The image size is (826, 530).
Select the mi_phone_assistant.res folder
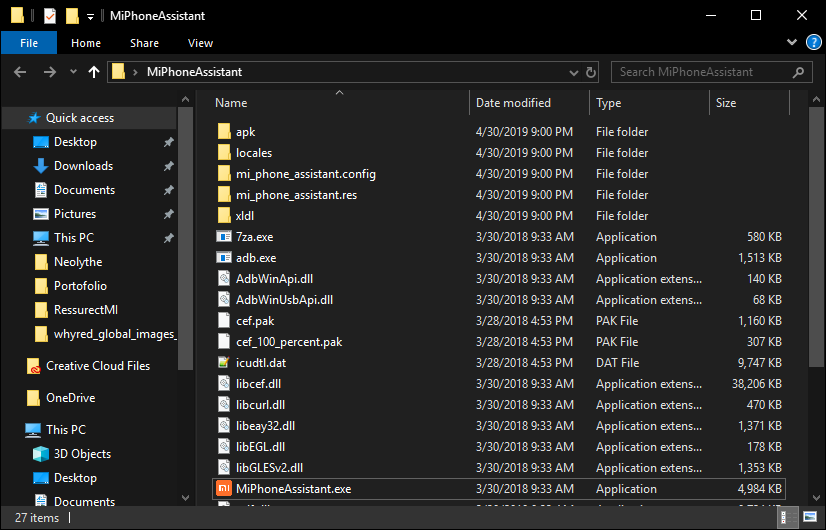[287, 195]
